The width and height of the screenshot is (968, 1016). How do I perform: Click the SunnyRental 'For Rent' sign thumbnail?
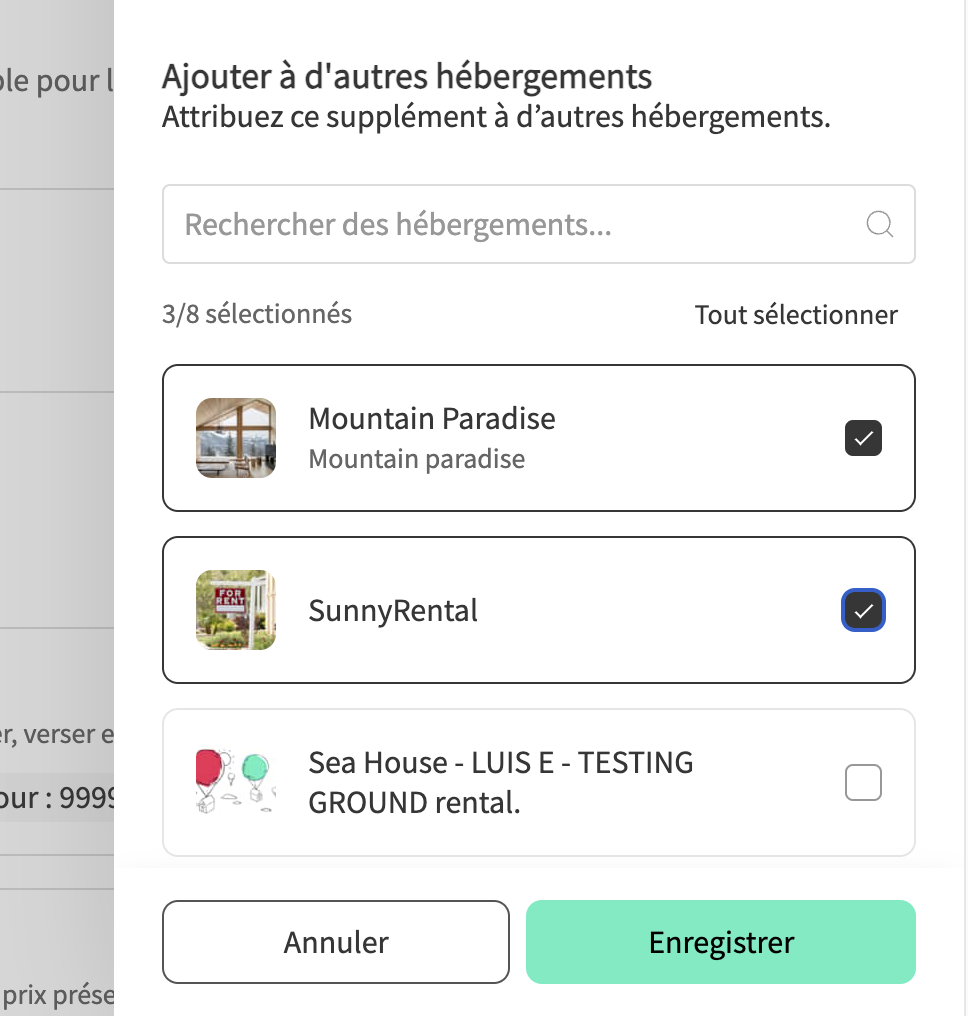(x=236, y=610)
